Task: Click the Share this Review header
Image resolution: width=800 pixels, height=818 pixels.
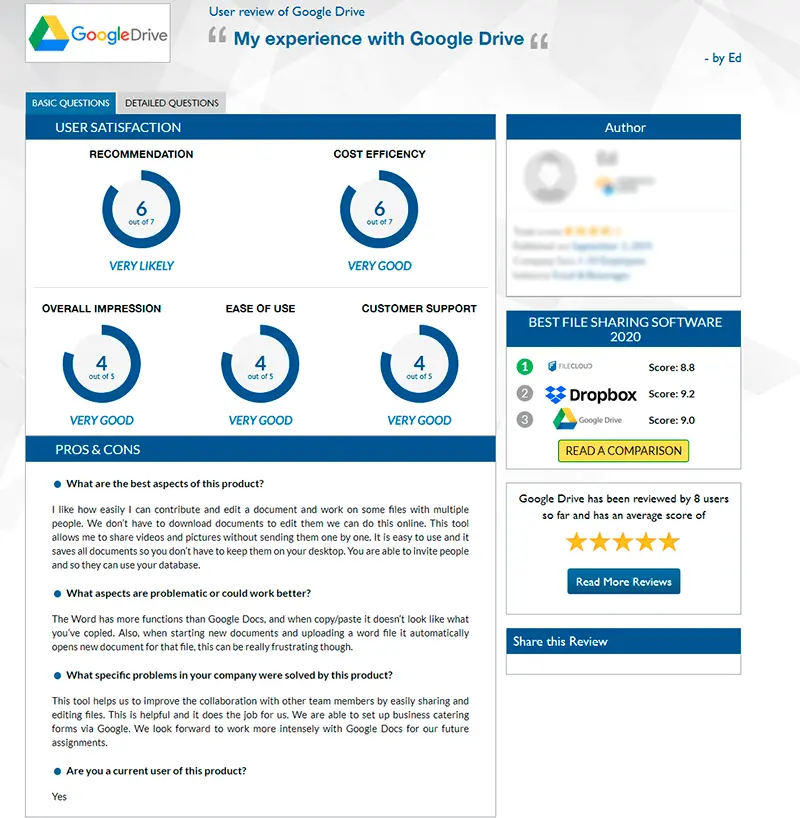Action: coord(624,641)
